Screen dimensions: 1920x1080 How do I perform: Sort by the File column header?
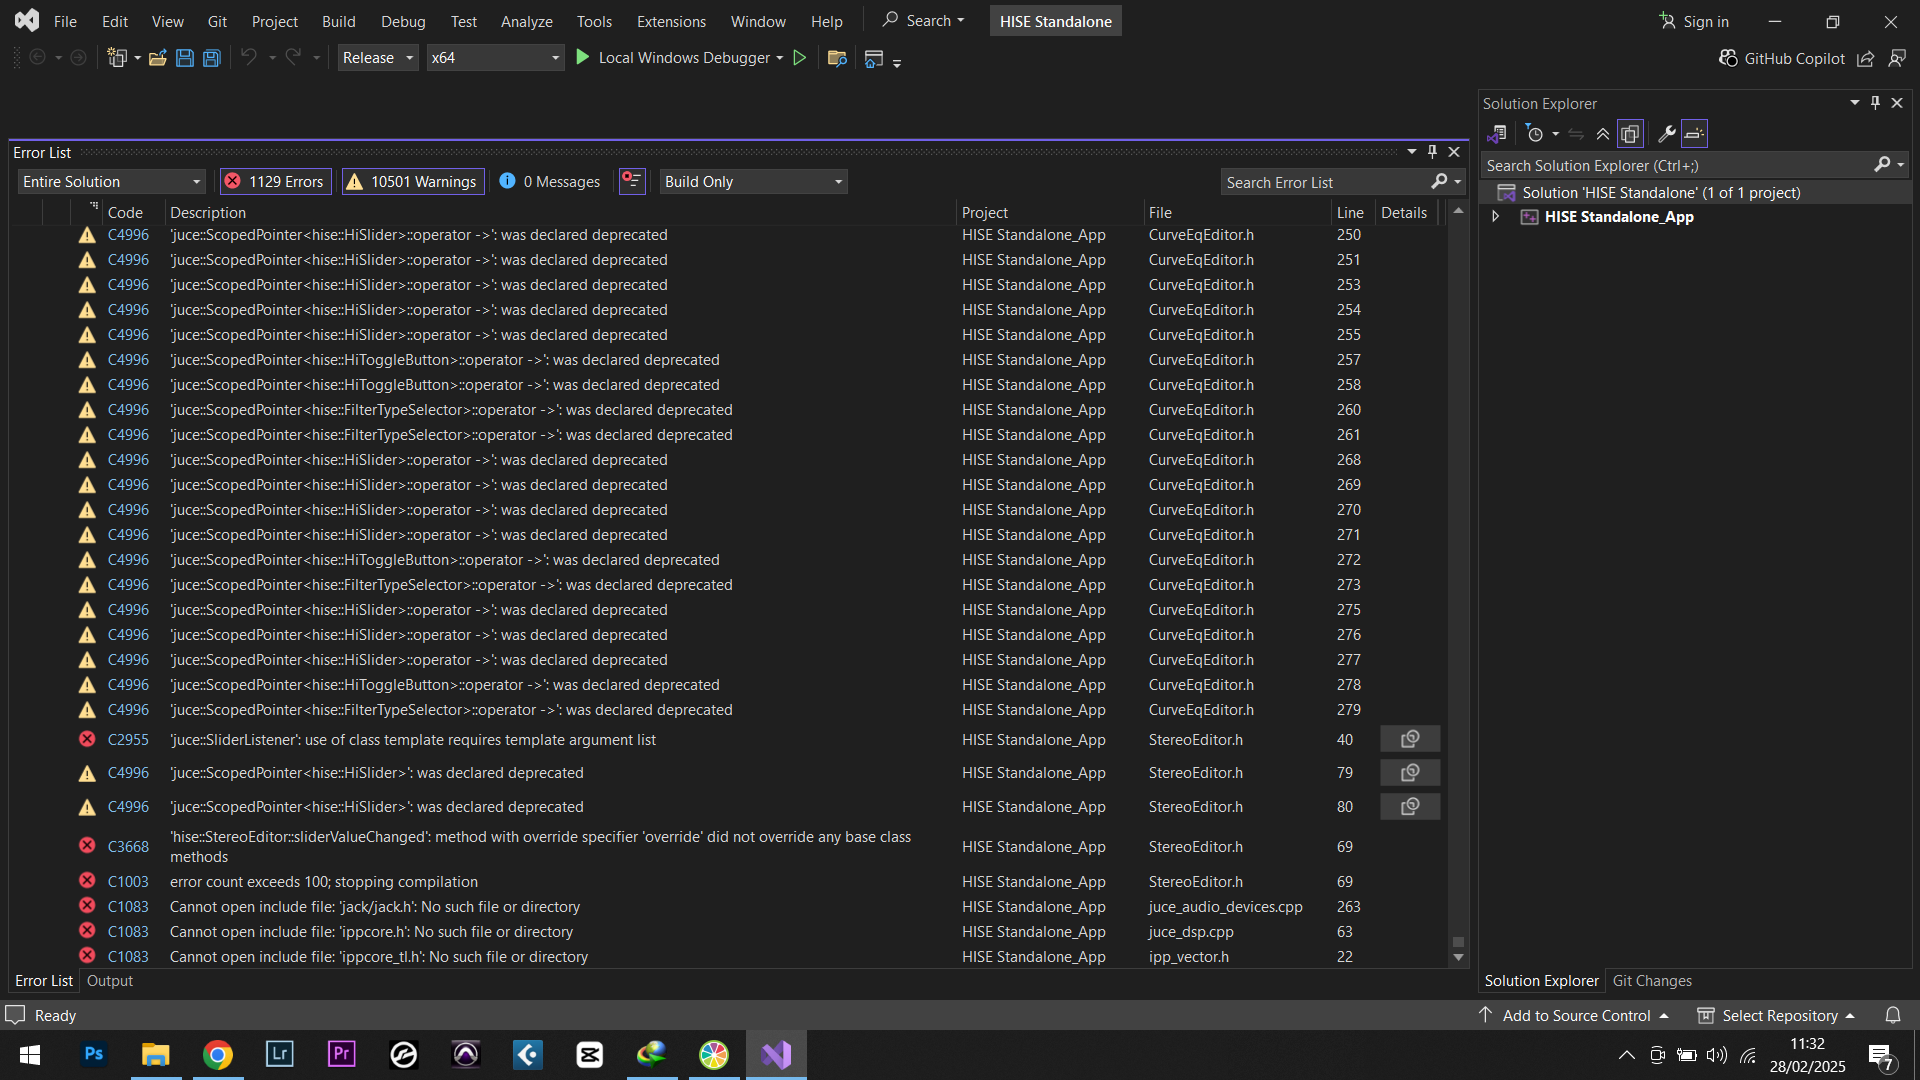click(1160, 212)
